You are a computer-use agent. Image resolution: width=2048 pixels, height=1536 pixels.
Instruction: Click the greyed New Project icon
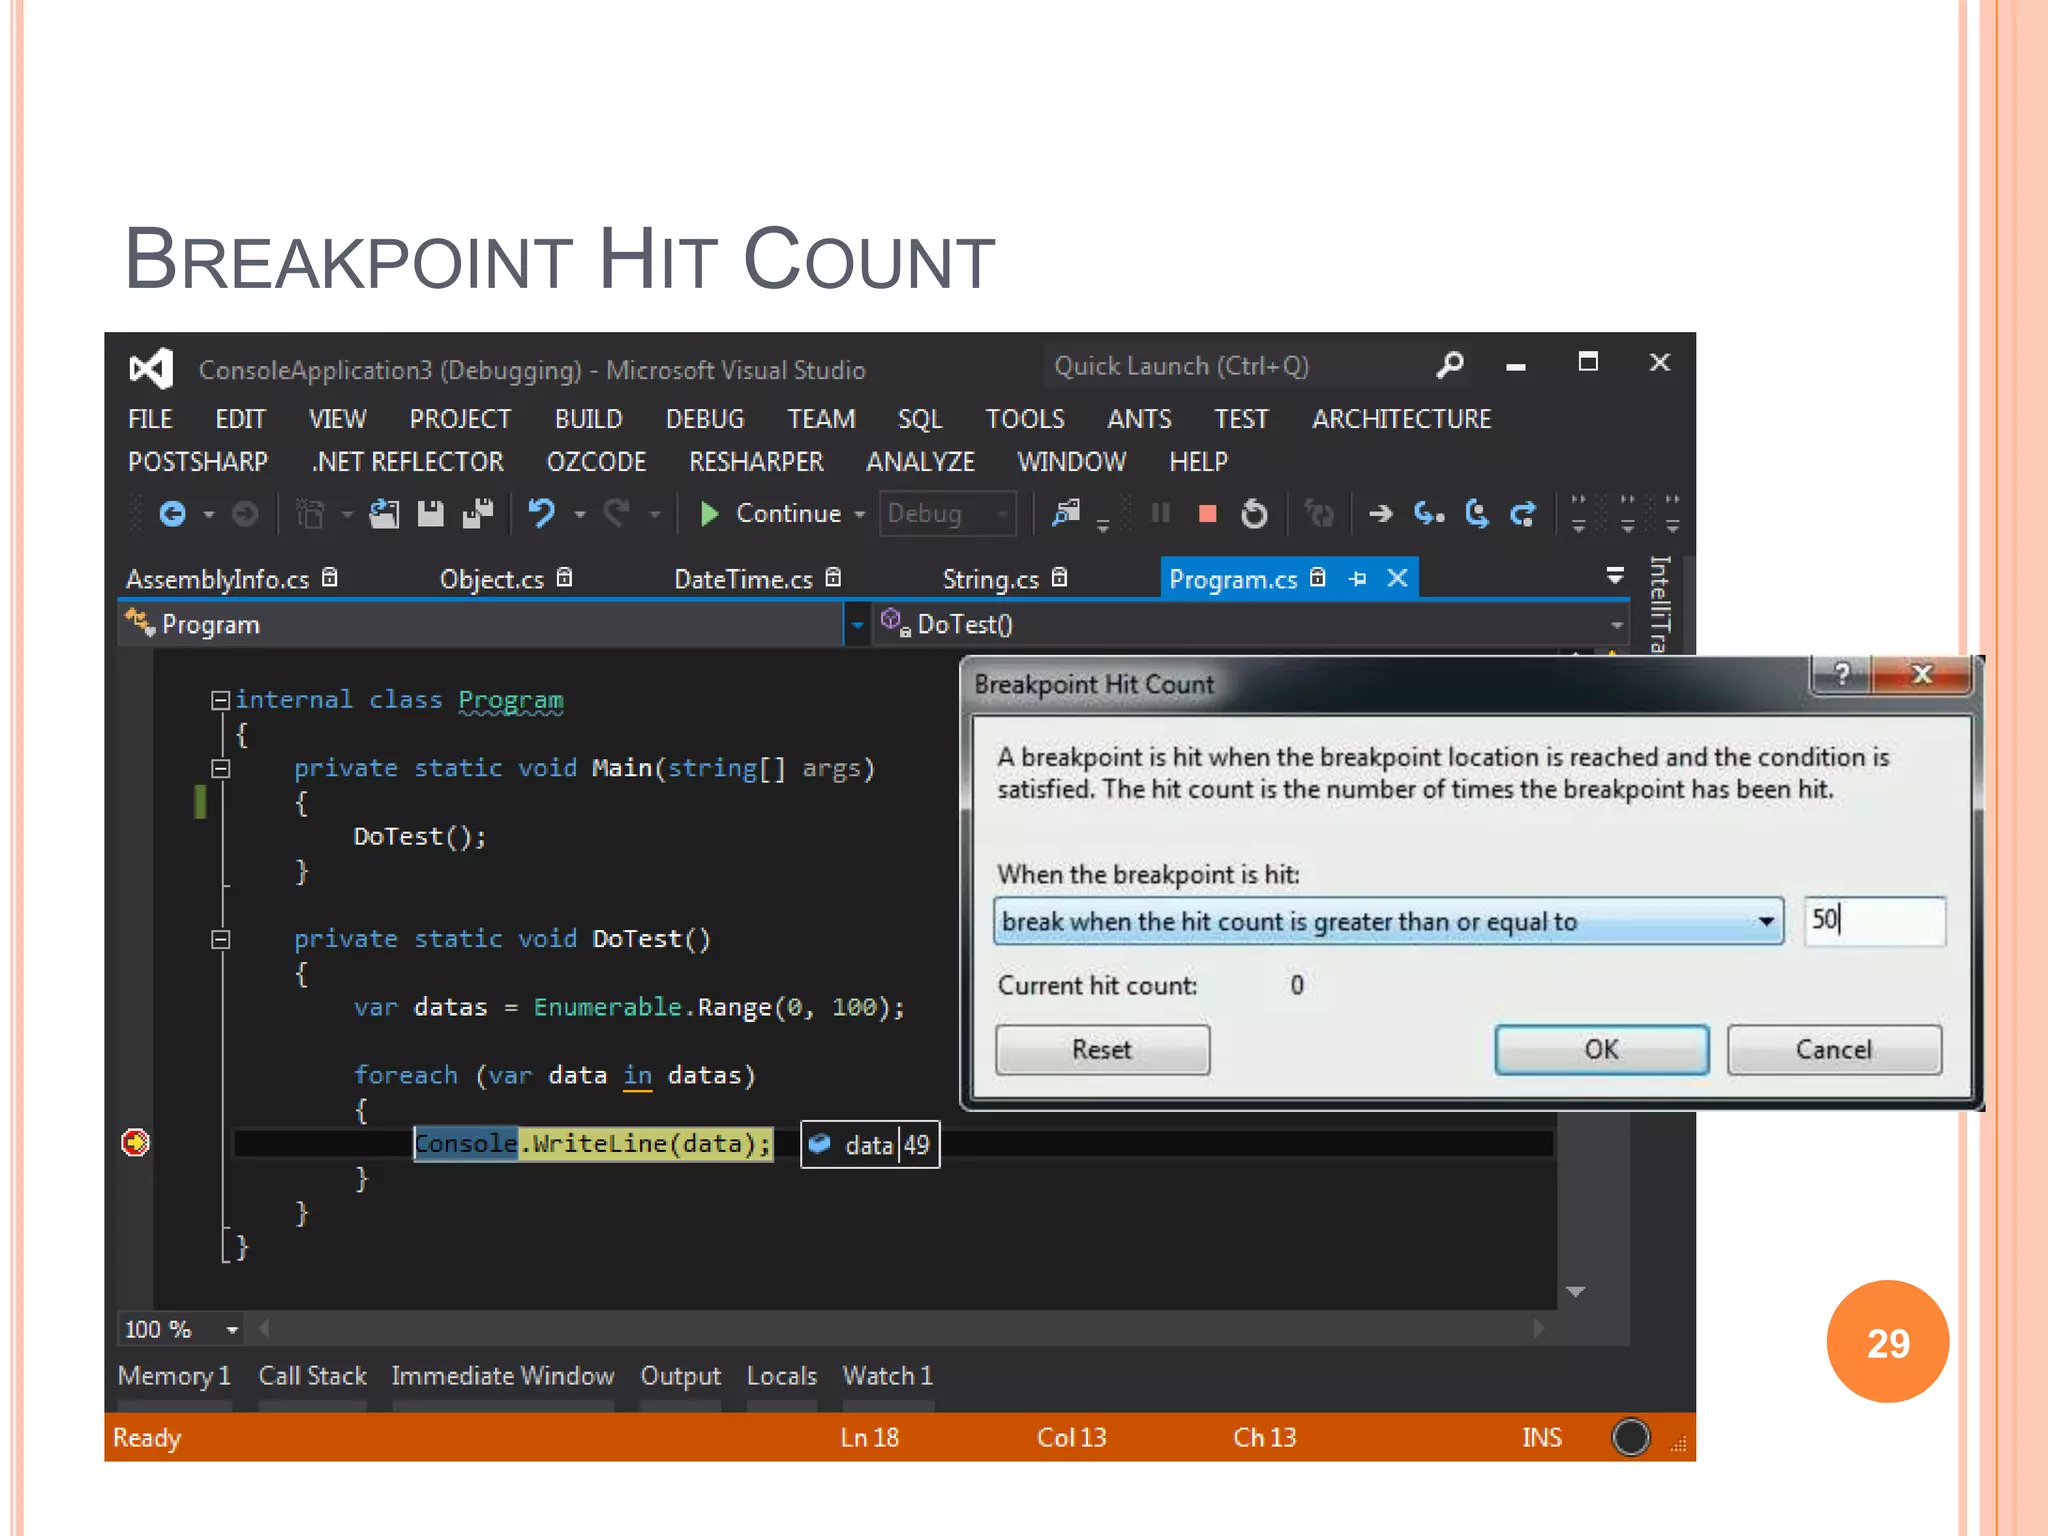click(311, 514)
